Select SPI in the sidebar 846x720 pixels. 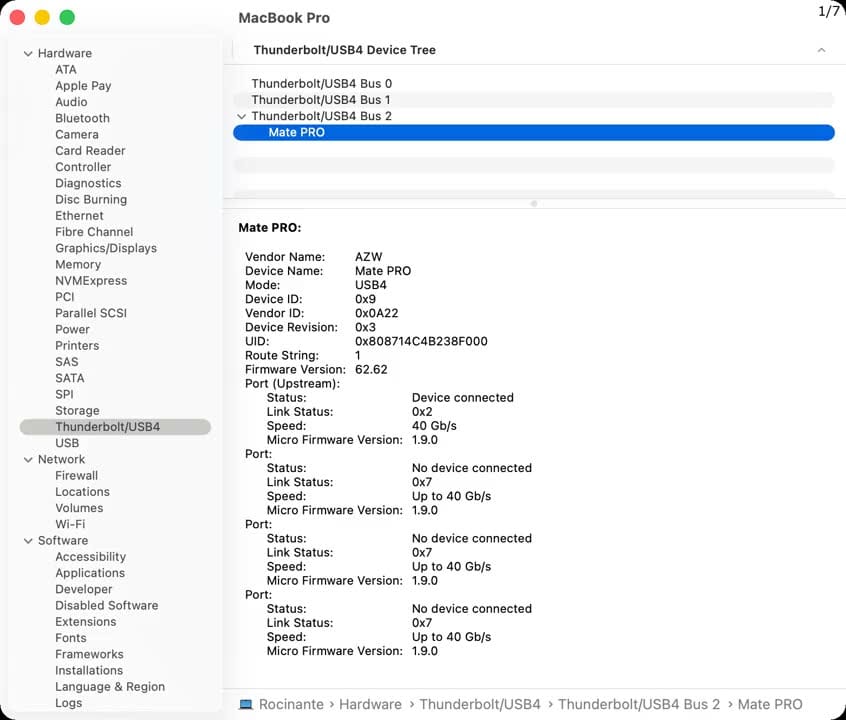coord(64,394)
